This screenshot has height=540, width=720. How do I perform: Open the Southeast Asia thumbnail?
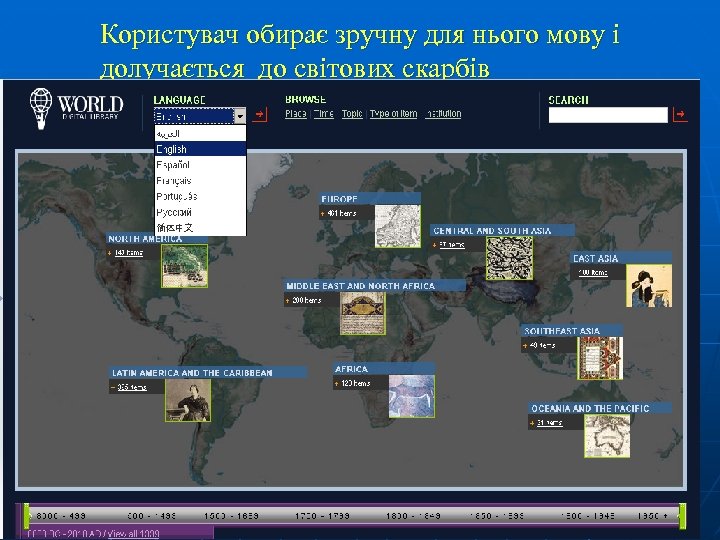coord(600,358)
